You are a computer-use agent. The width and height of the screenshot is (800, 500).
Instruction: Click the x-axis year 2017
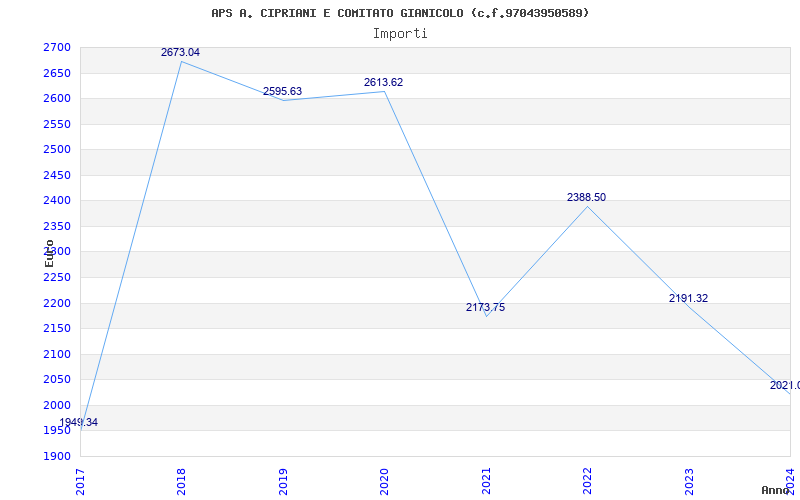click(81, 481)
